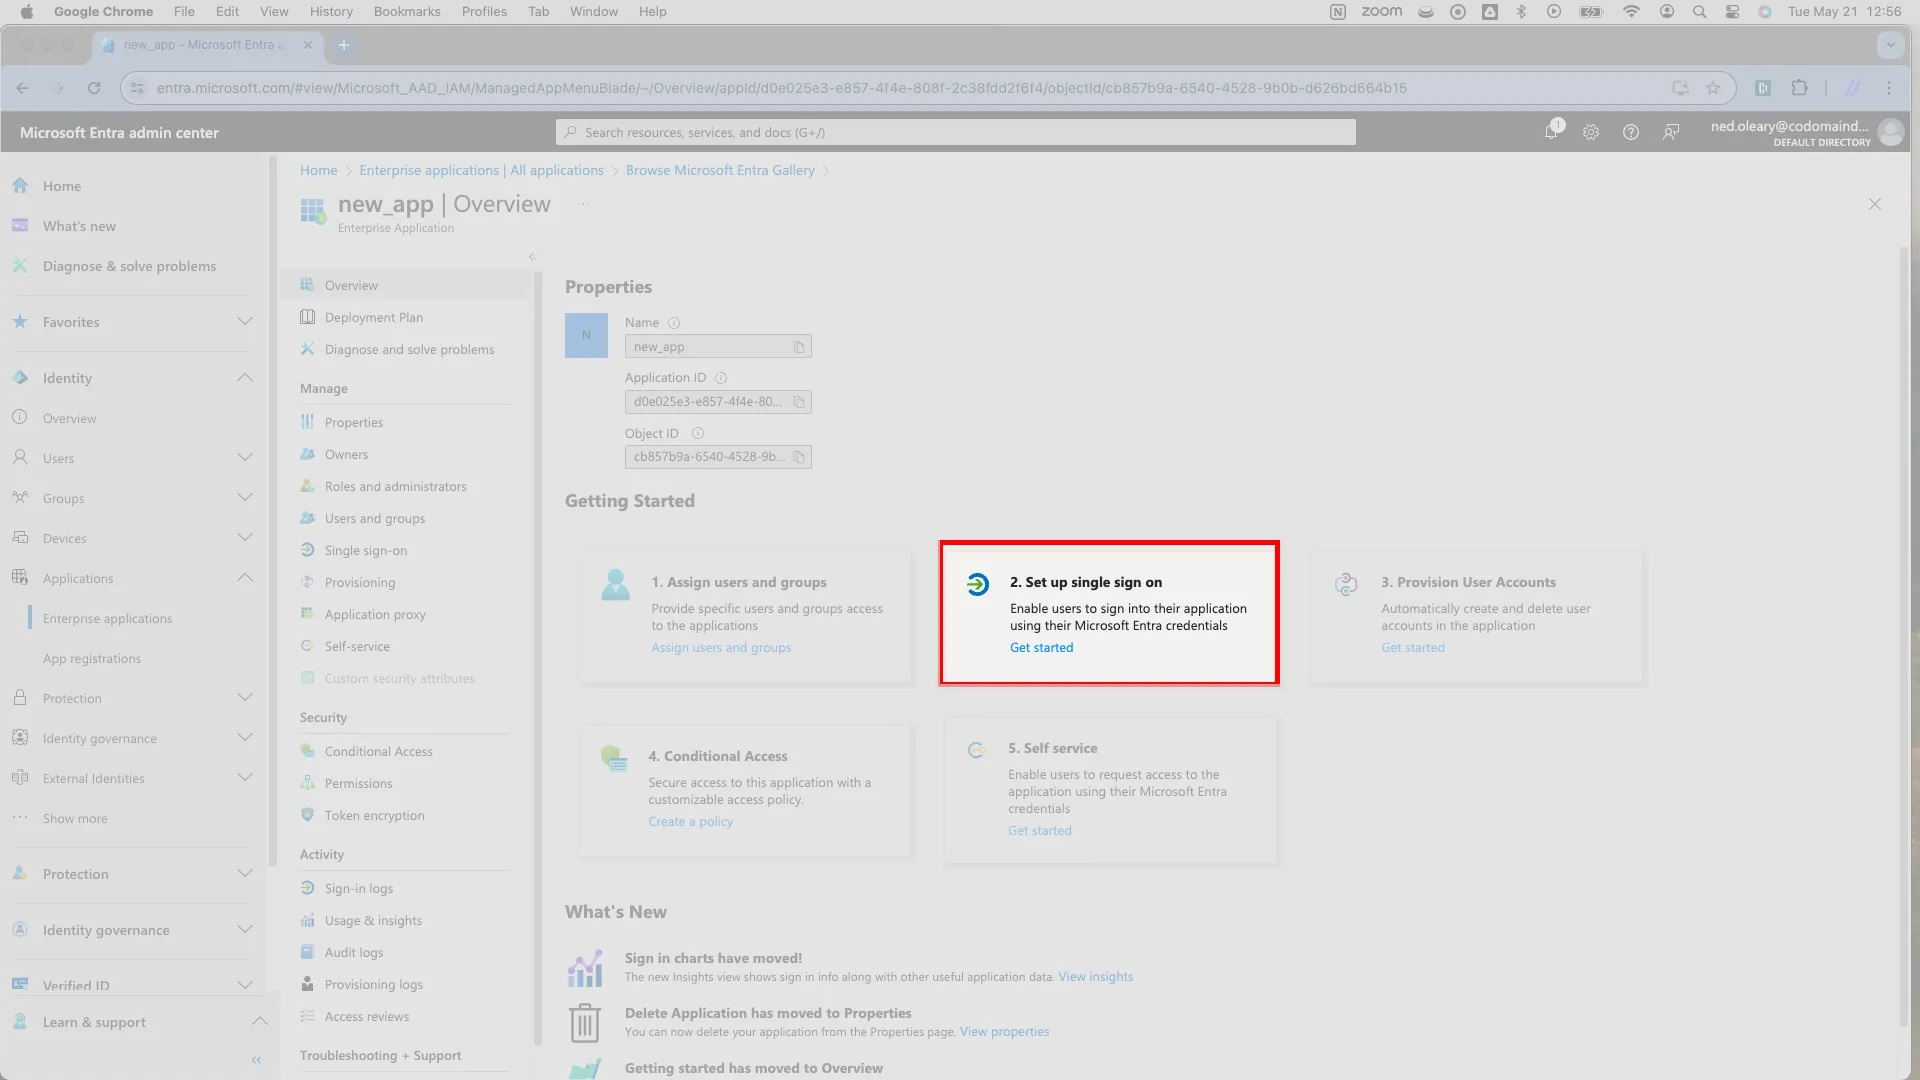Click Get started under Provision User Accounts
Image resolution: width=1920 pixels, height=1080 pixels.
[1413, 648]
